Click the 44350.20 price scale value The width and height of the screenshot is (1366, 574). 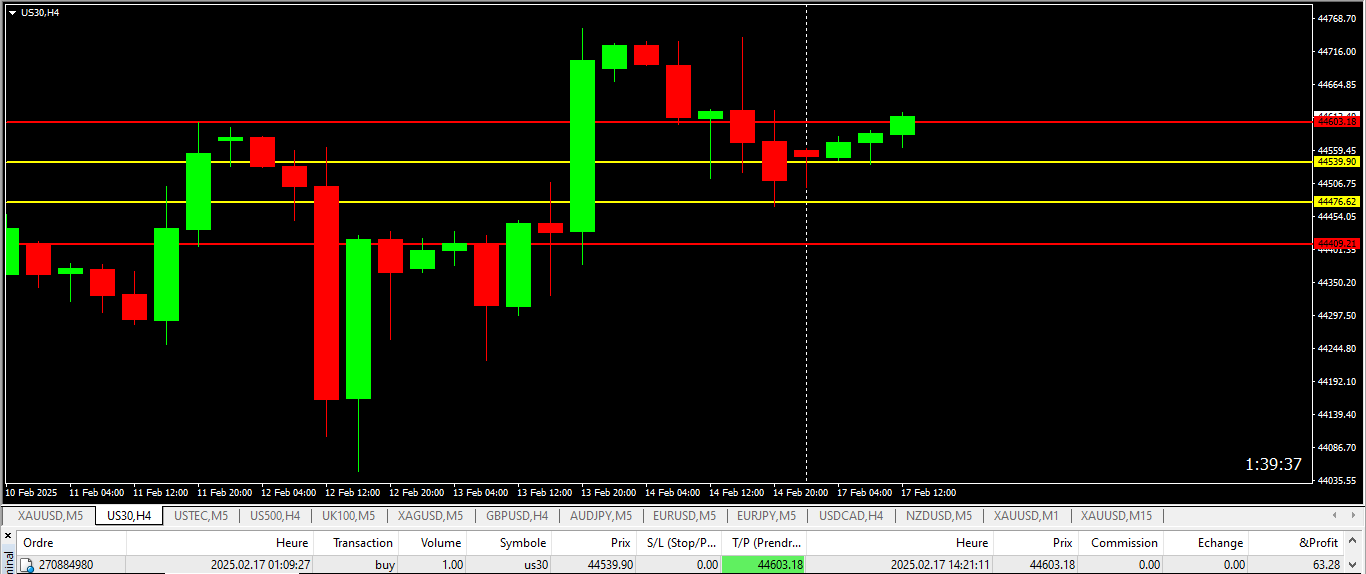click(x=1336, y=283)
